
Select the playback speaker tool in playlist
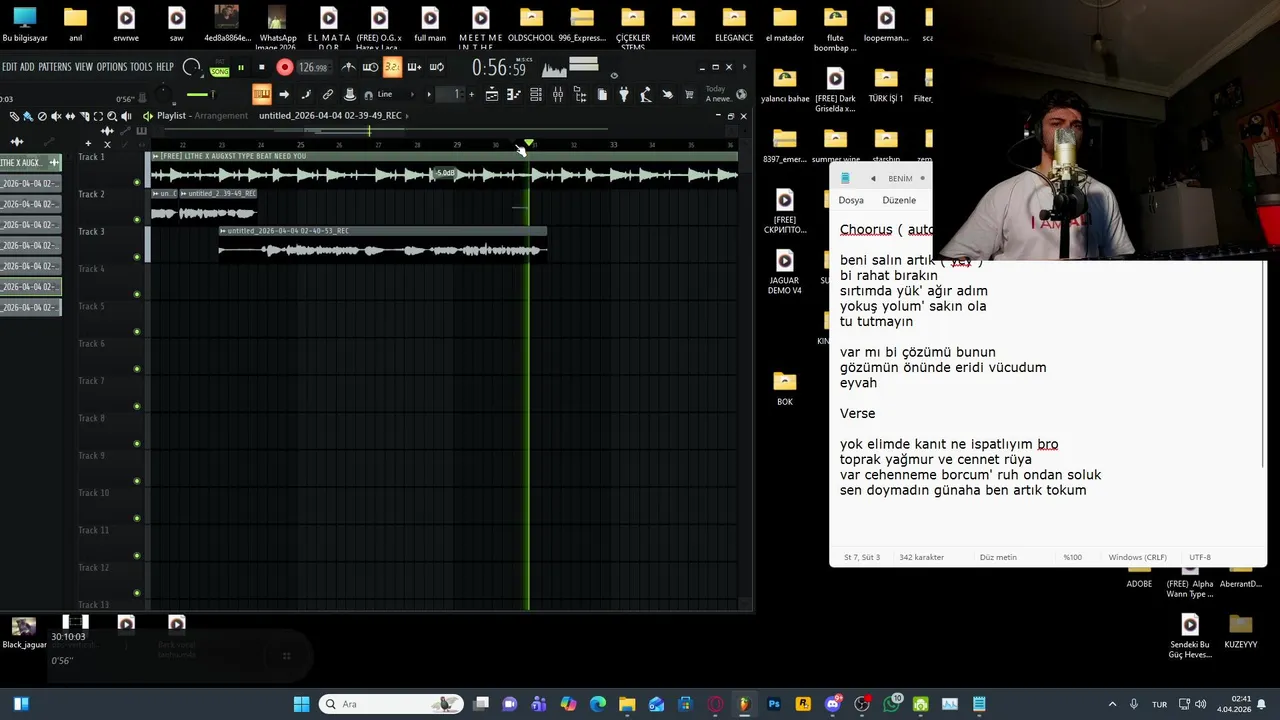point(126,116)
